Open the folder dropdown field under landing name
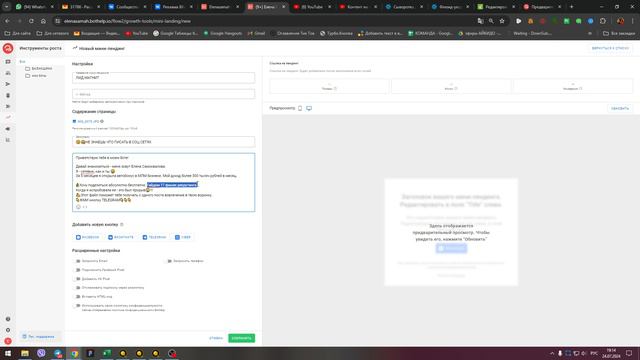The width and height of the screenshot is (640, 360). (x=163, y=94)
